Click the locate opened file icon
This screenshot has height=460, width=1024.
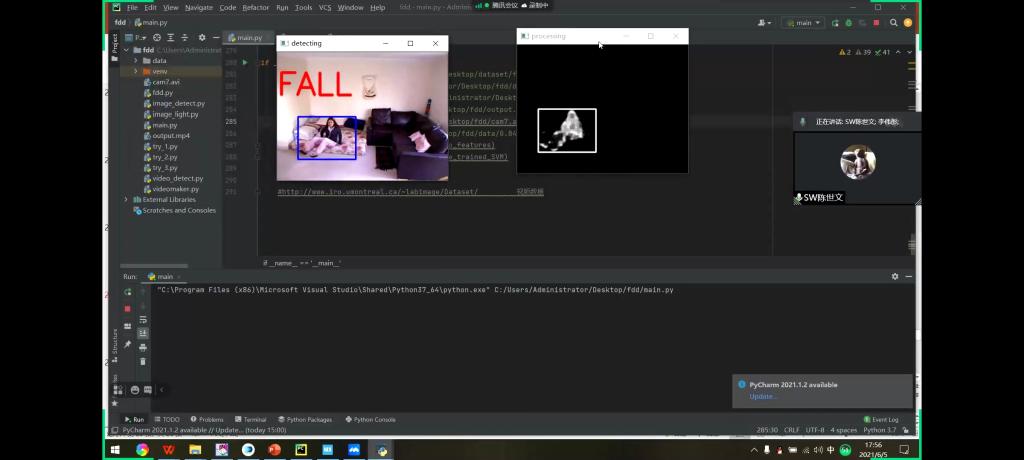click(x=157, y=38)
